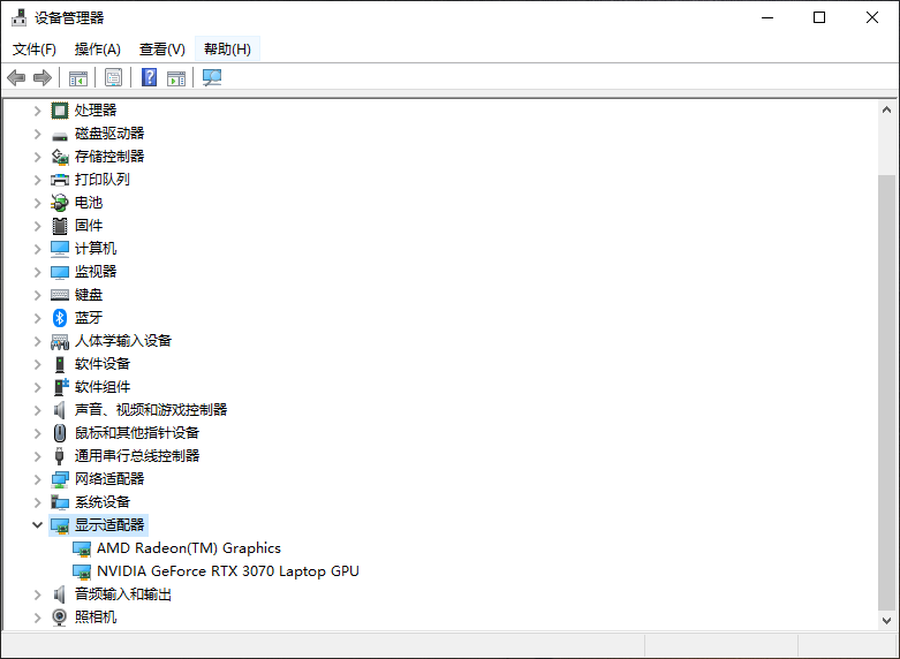Expand the 处理器 node
This screenshot has height=659, width=900.
[x=37, y=110]
